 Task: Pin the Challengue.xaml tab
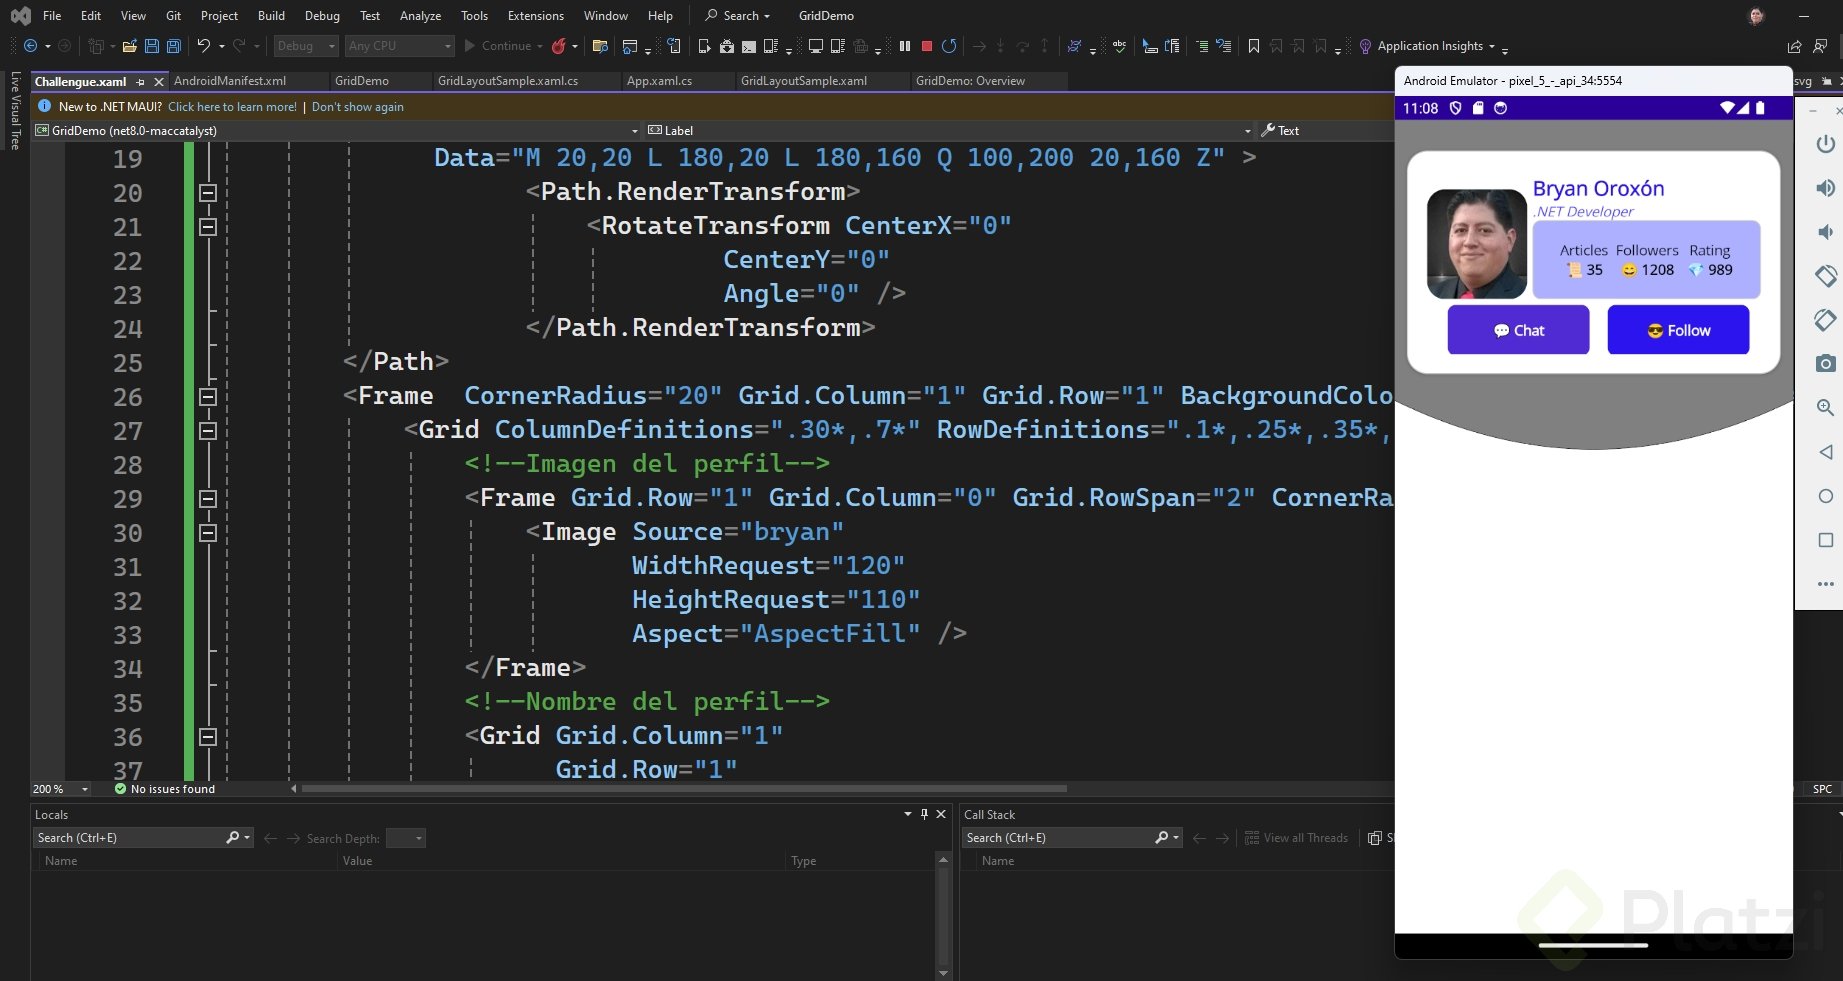pos(141,82)
